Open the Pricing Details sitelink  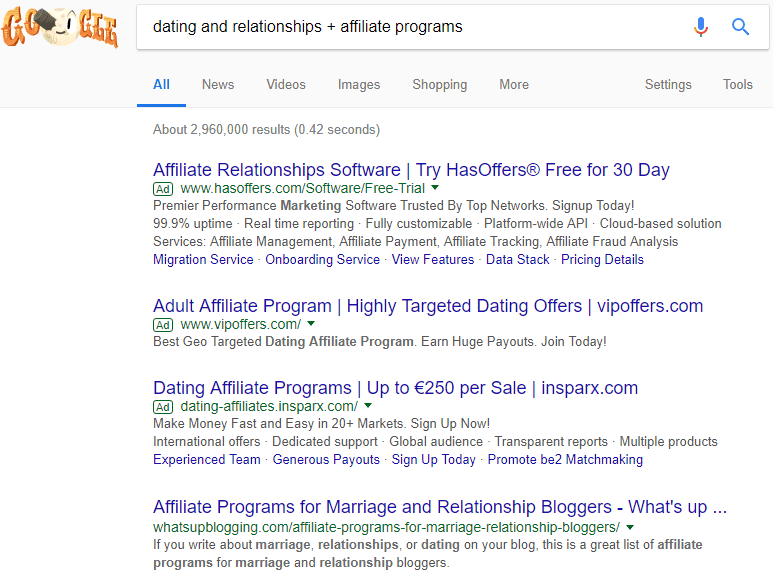(x=602, y=259)
